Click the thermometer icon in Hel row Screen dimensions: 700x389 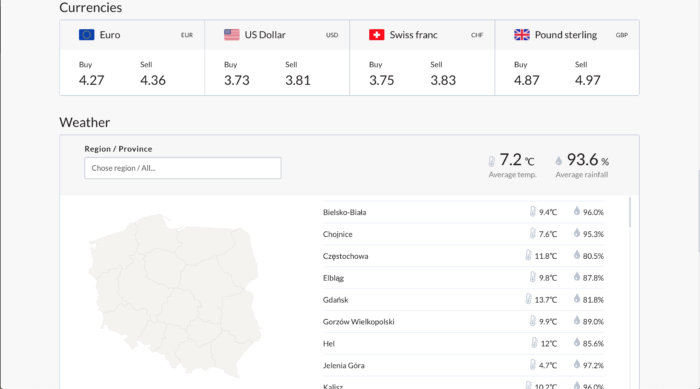534,343
